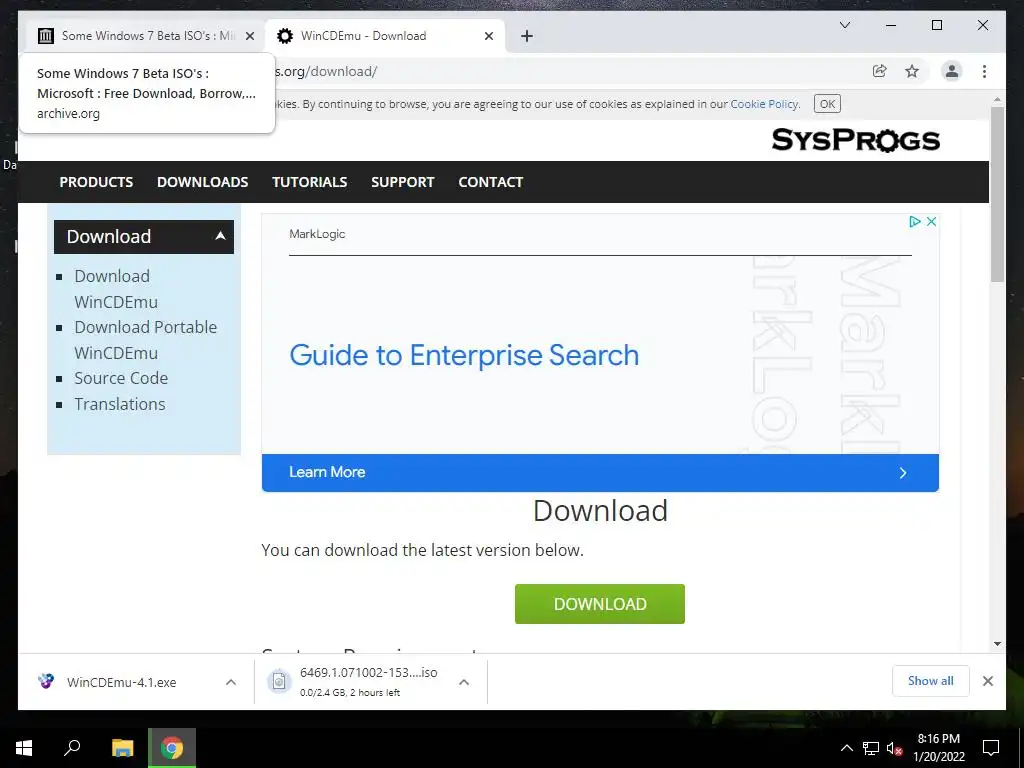Close the WinCDEmu - Download tab
1024x768 pixels.
coord(488,36)
